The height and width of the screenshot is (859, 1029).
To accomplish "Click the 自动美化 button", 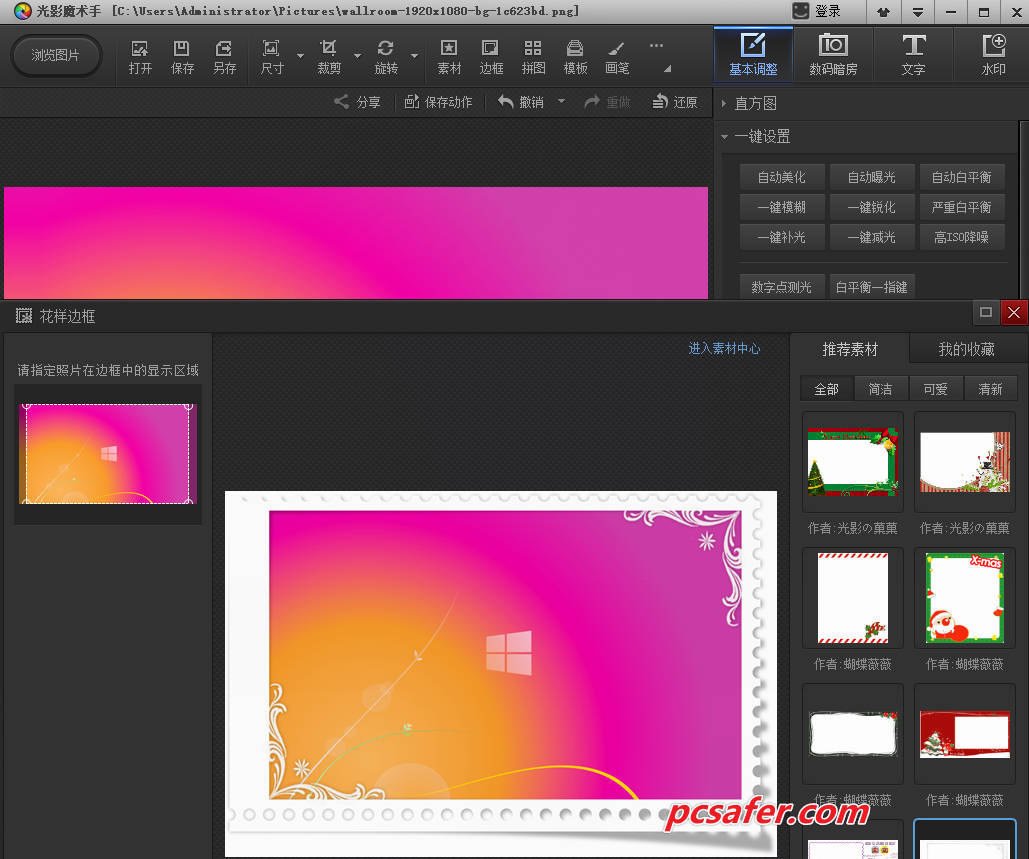I will coord(781,177).
